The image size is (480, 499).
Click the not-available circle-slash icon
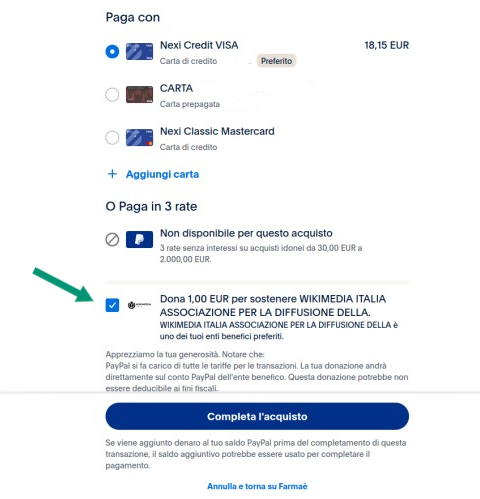(x=112, y=239)
